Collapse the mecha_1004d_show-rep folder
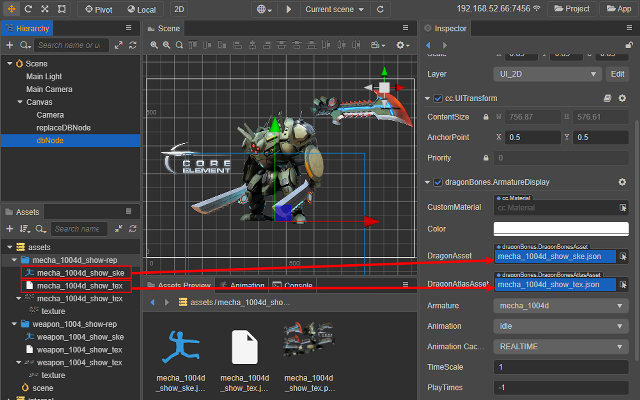 coord(14,260)
